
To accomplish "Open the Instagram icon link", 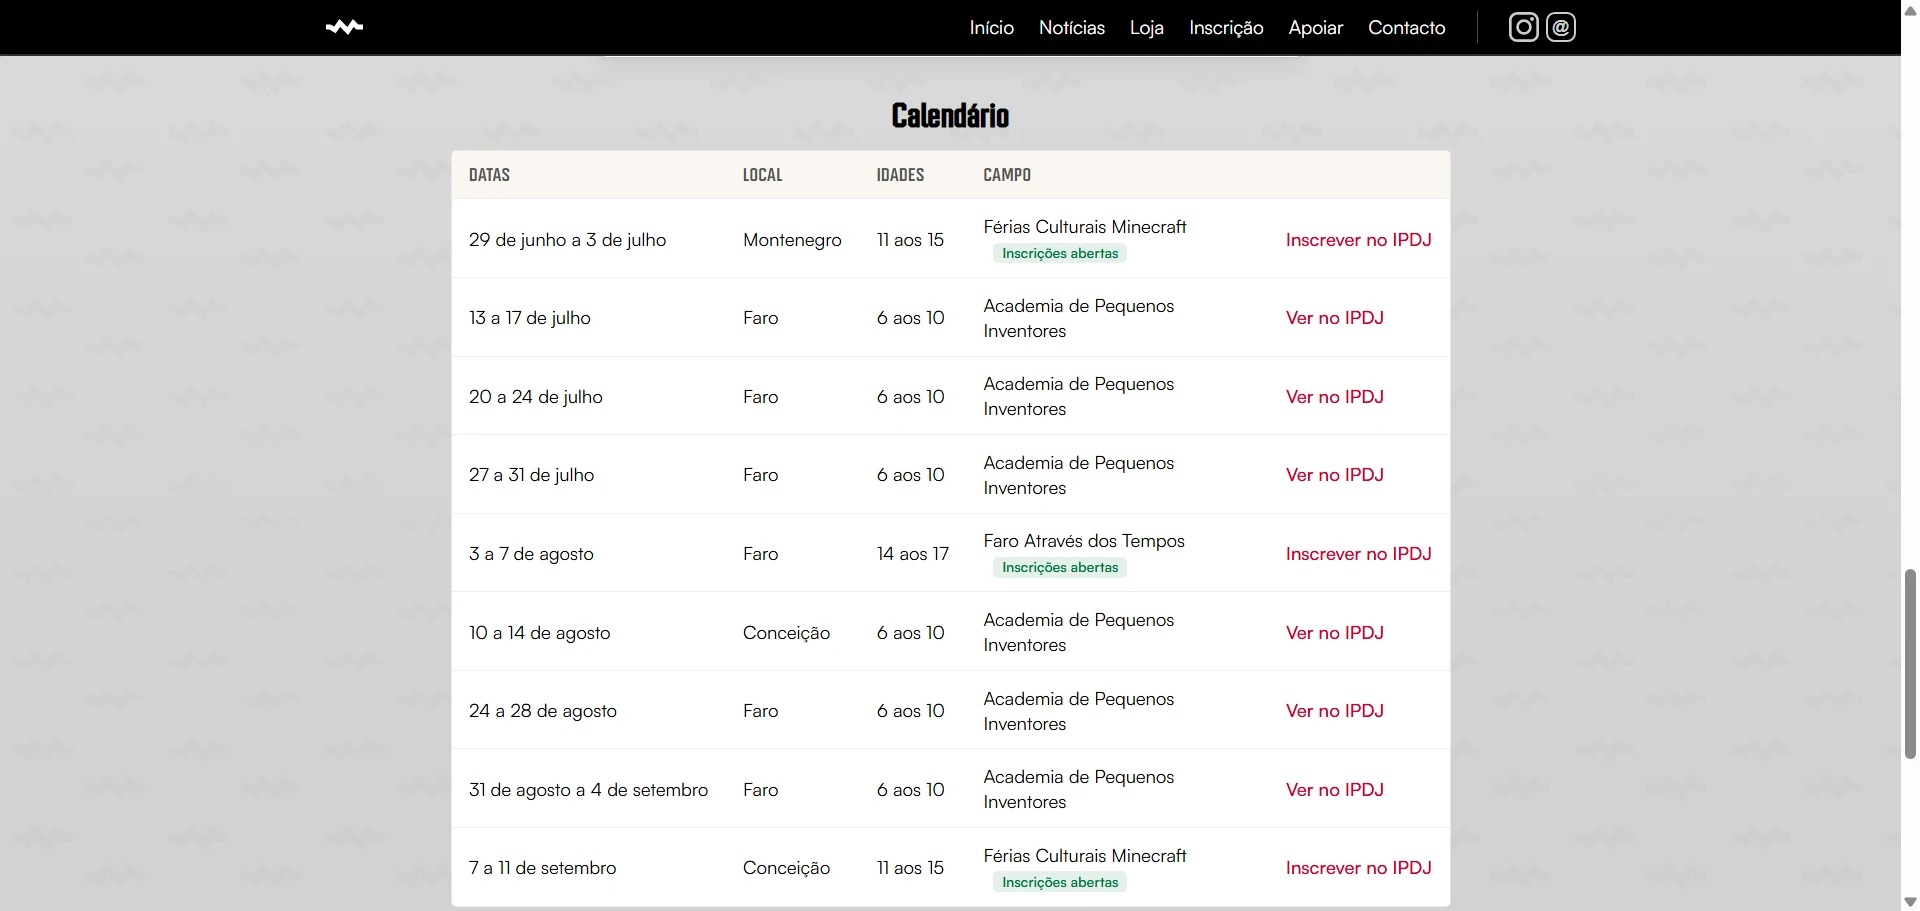I will pos(1523,27).
